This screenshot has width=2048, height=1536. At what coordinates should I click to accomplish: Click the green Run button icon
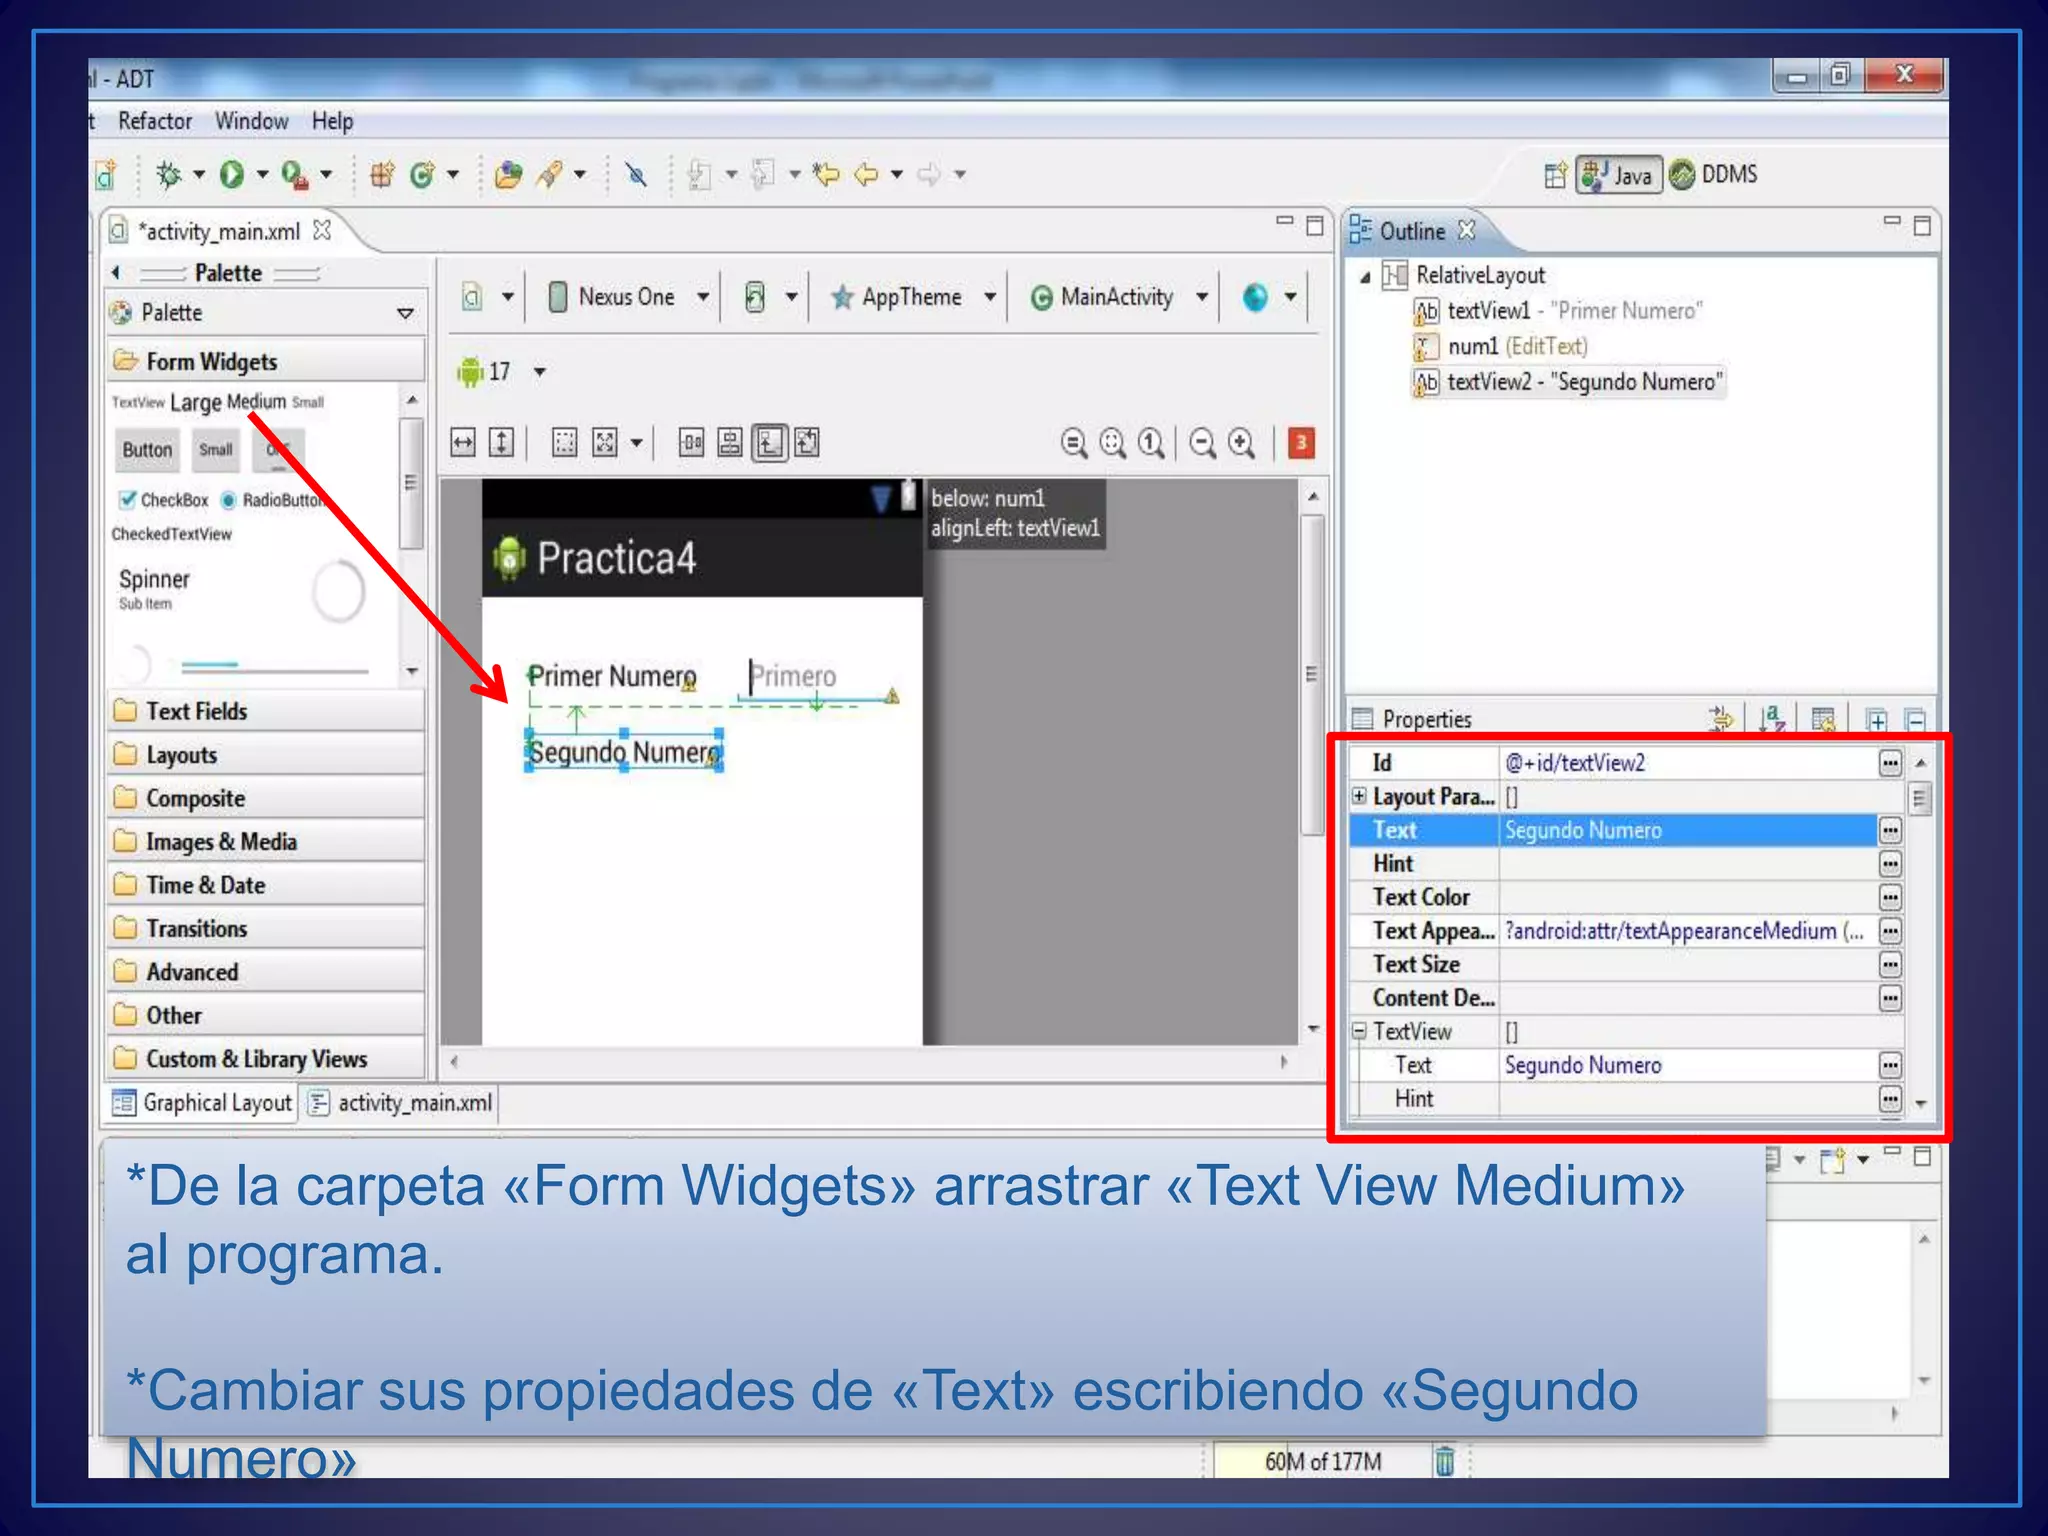point(232,174)
